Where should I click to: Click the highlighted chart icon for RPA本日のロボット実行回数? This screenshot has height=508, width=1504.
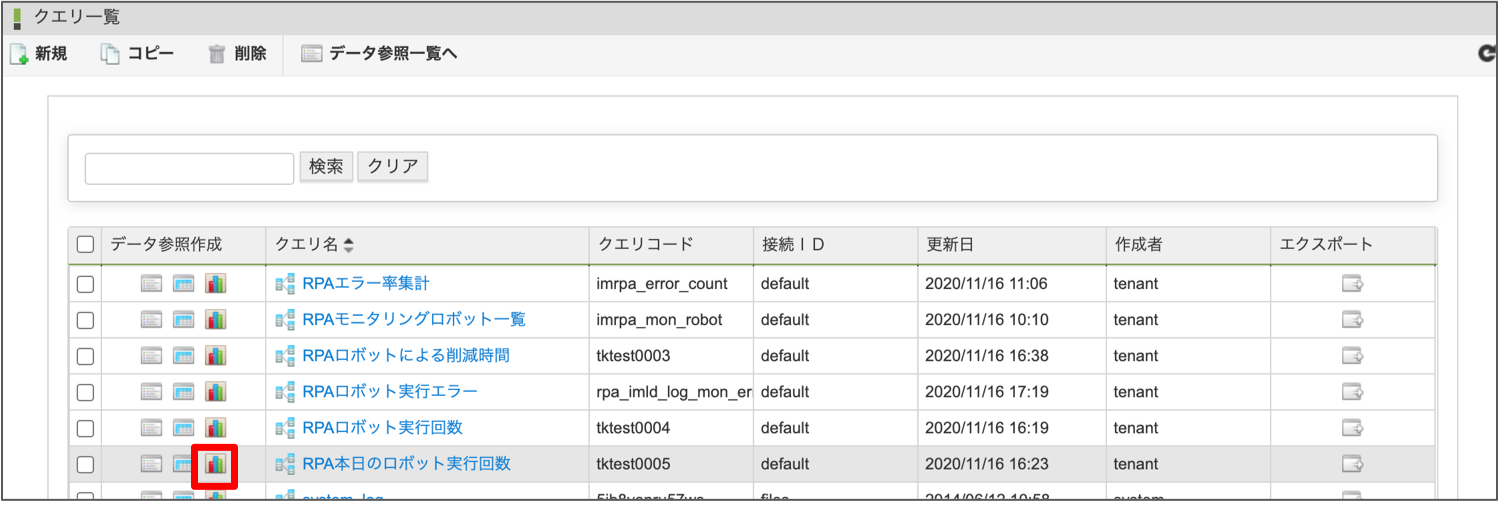(x=215, y=464)
